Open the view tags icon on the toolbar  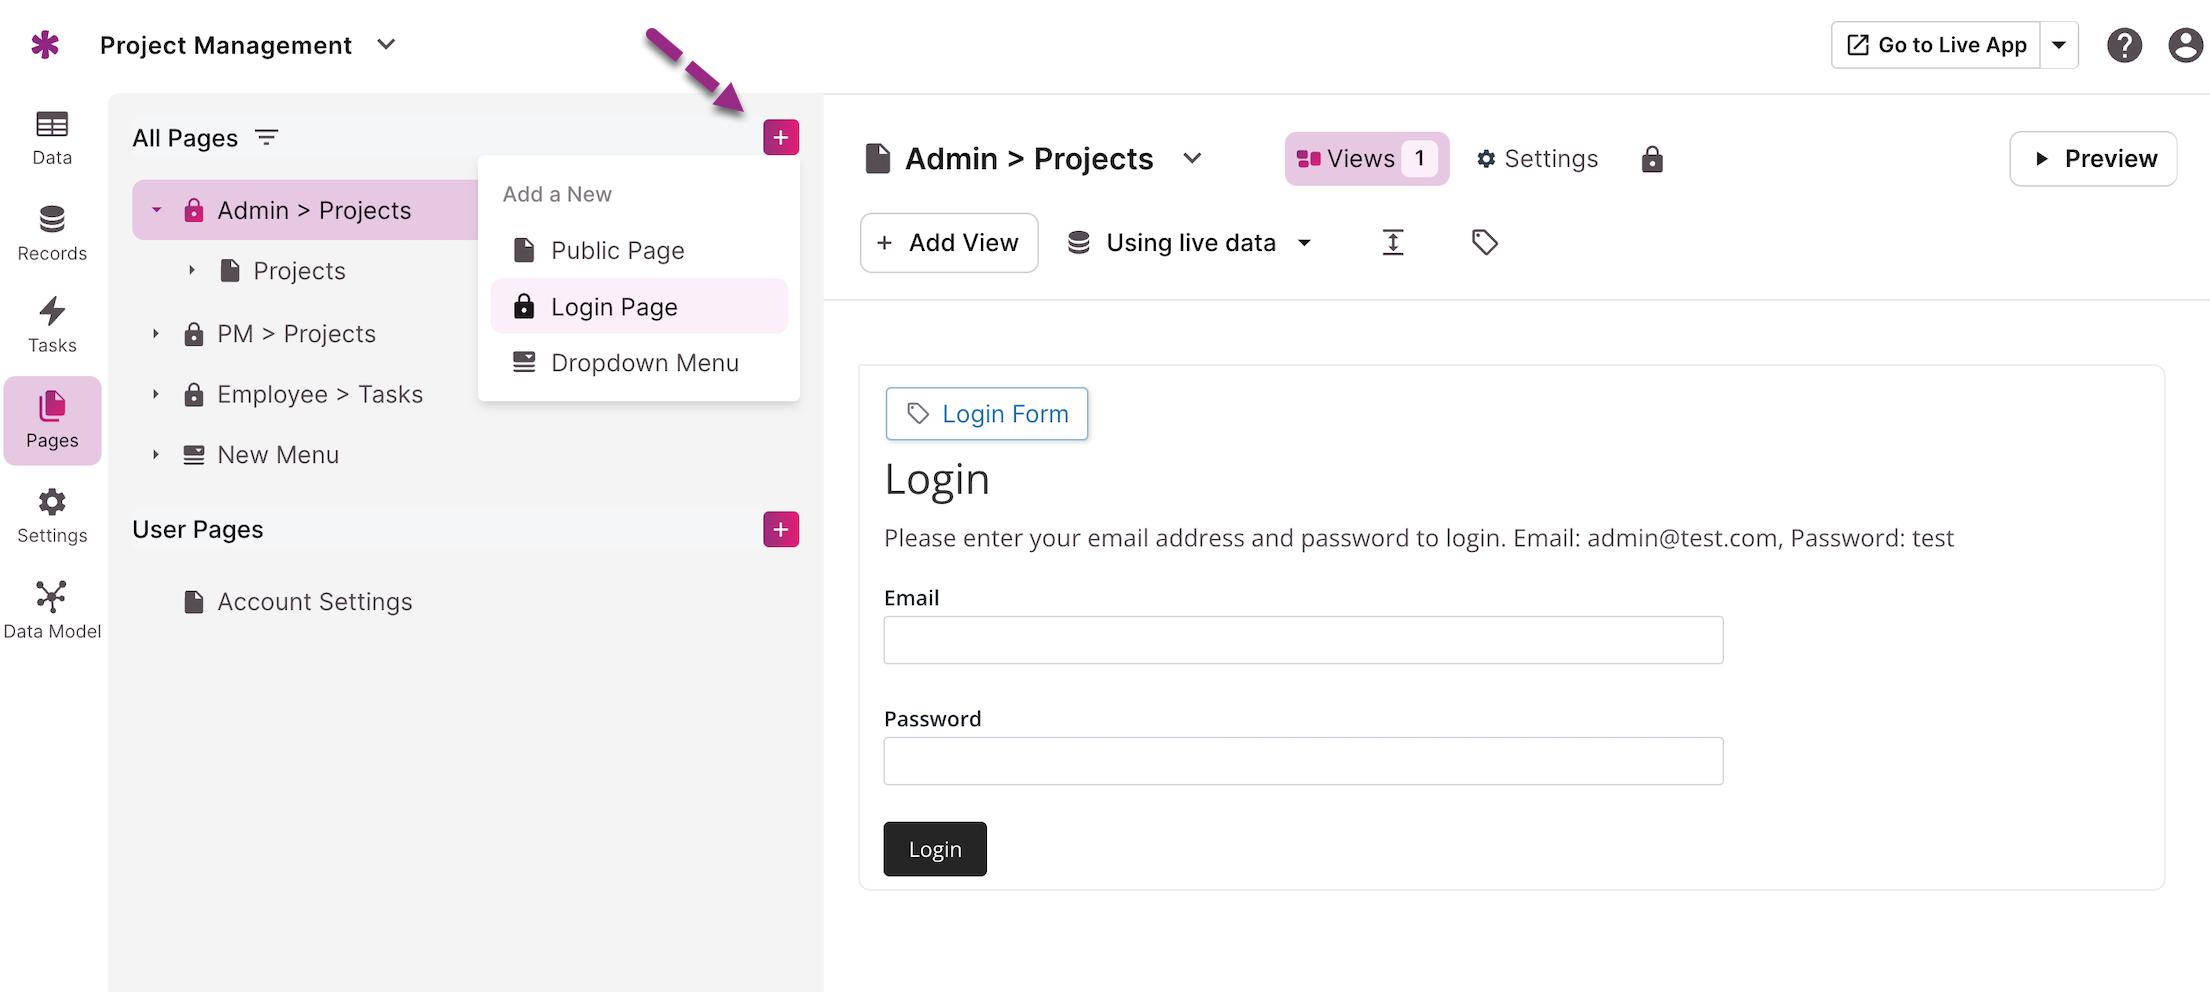click(x=1484, y=242)
